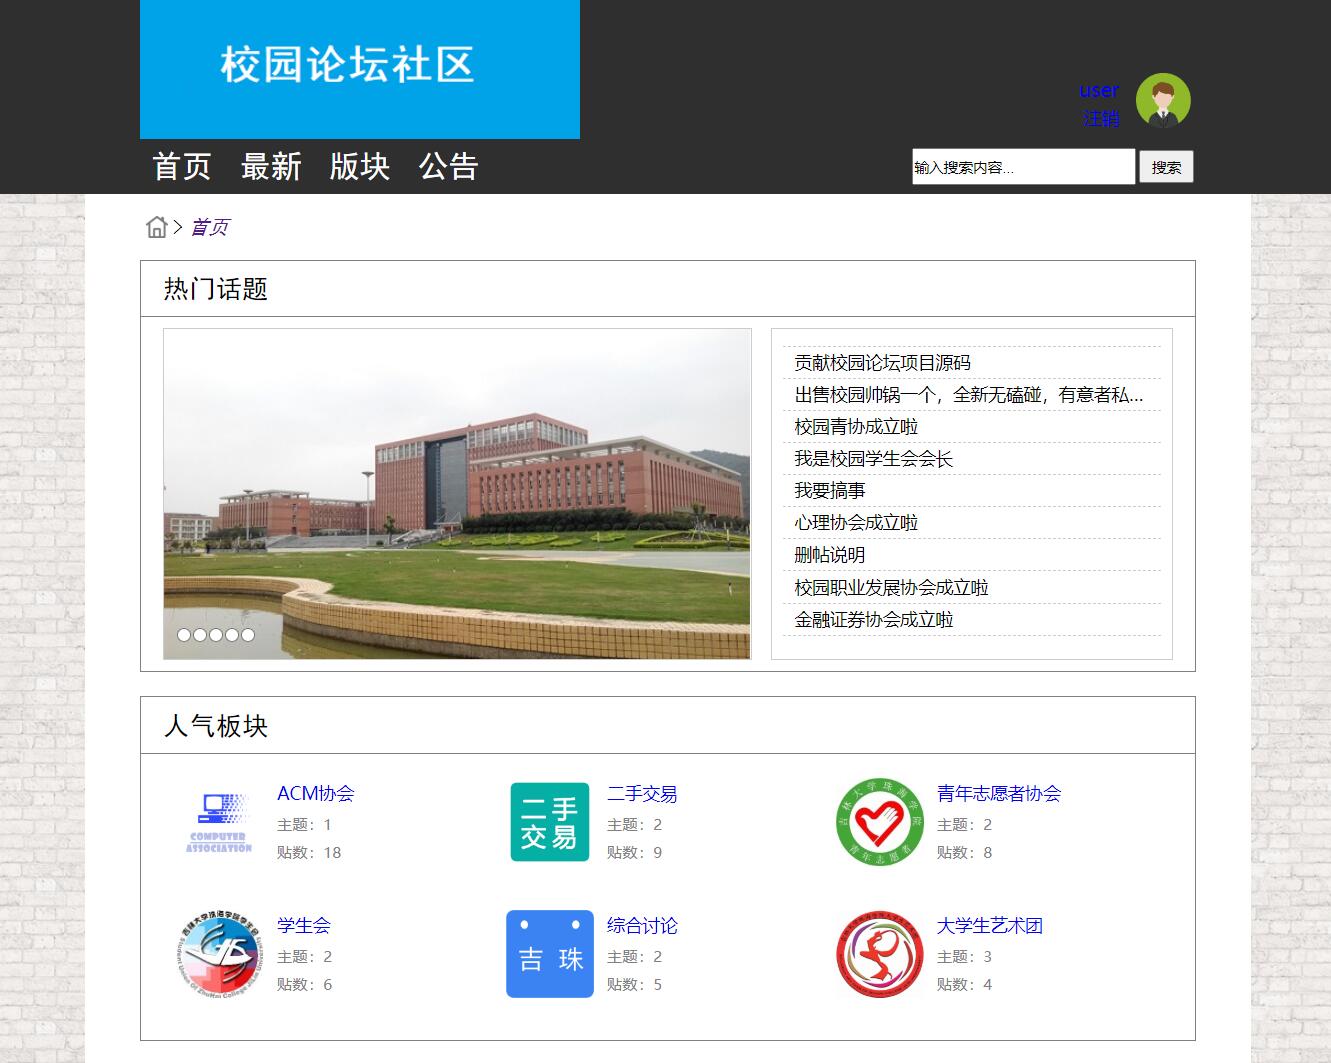
Task: Click the home icon in the breadcrumb
Action: (x=157, y=226)
